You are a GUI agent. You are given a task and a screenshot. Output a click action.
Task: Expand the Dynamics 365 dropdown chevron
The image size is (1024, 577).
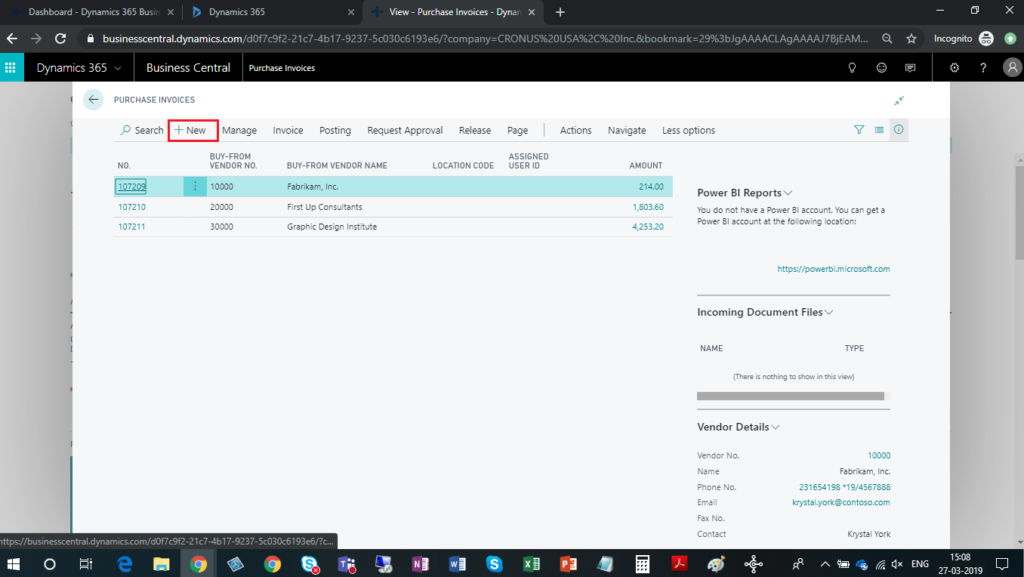tap(119, 68)
